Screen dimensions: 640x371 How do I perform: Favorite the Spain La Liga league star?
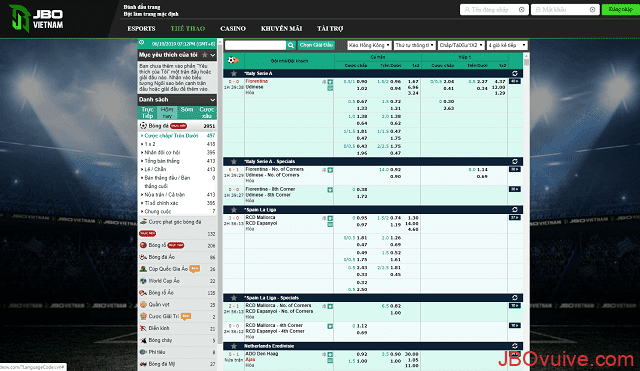click(x=234, y=210)
